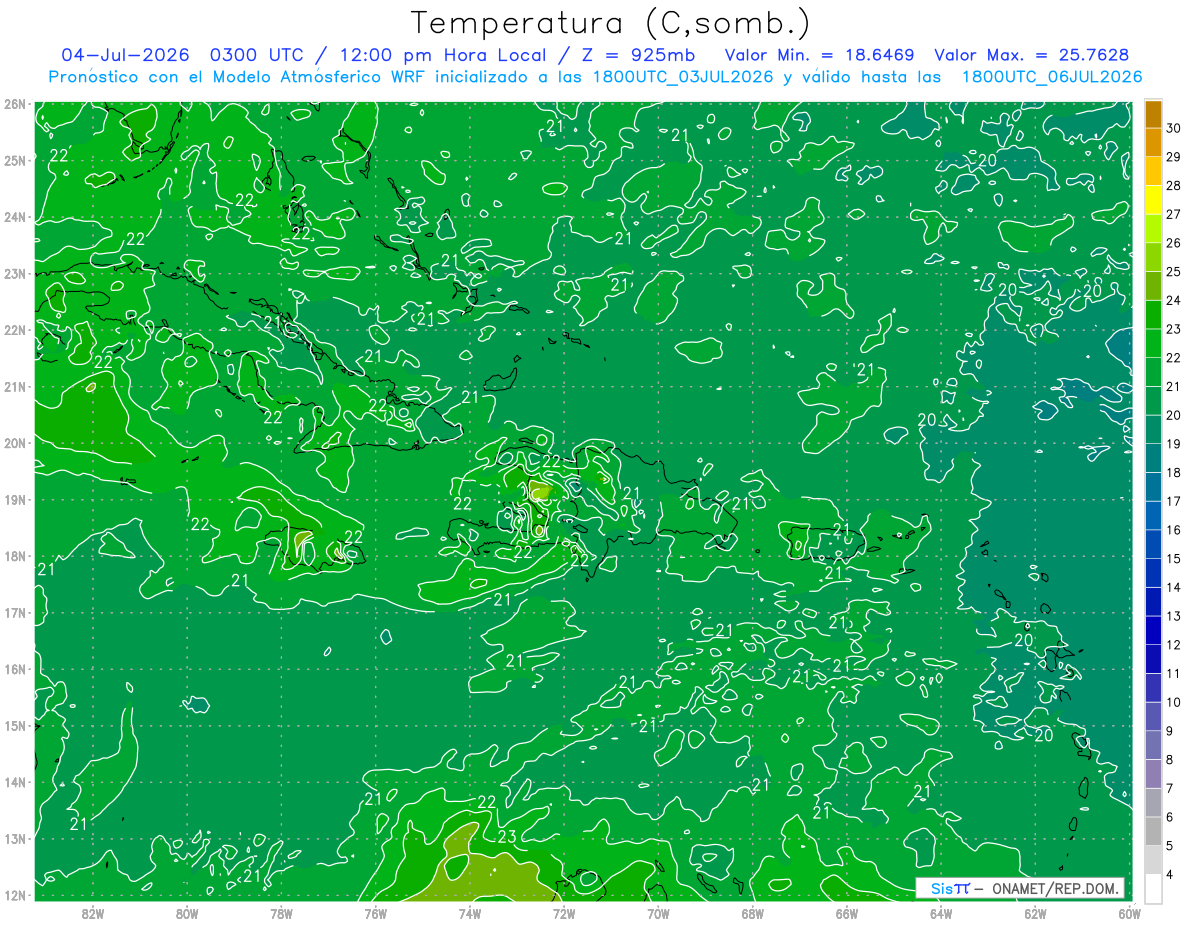Click the latitude axis label "13N"
Viewport: 1200px width, 927px height.
click(15, 838)
